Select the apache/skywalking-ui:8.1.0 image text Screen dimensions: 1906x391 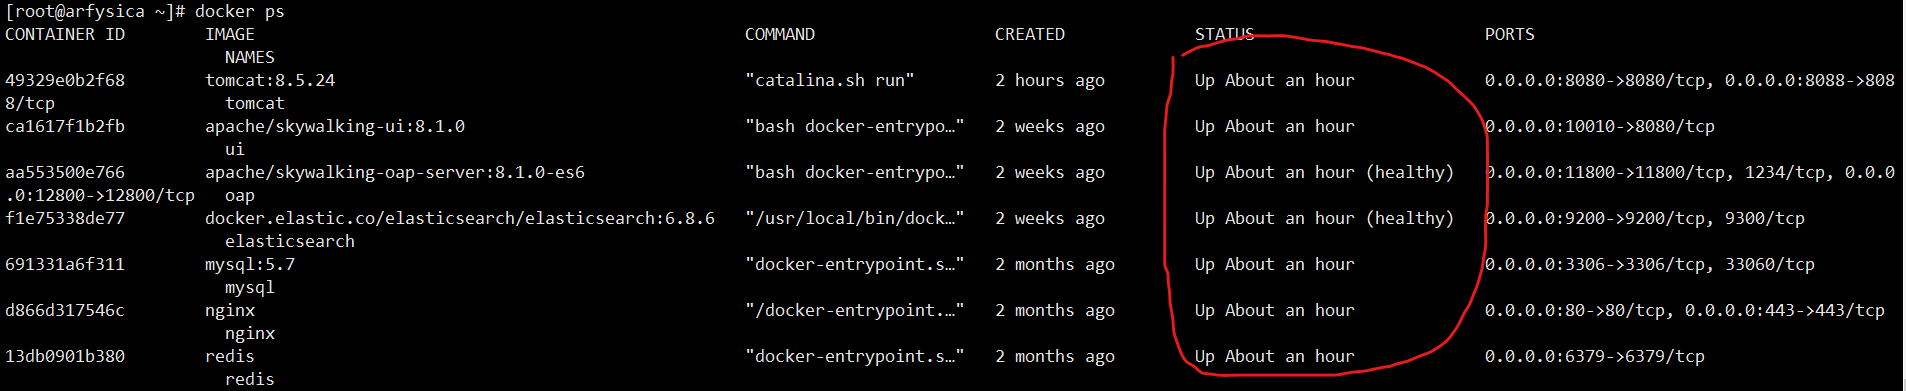(335, 127)
